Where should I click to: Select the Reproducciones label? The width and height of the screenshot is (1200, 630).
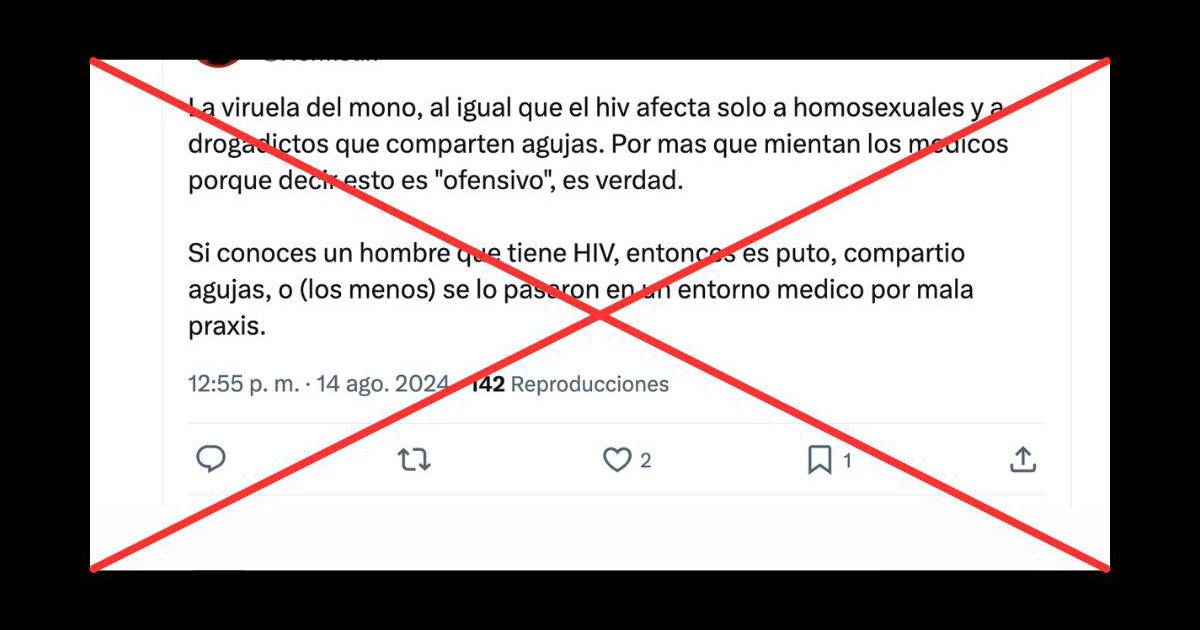point(590,384)
